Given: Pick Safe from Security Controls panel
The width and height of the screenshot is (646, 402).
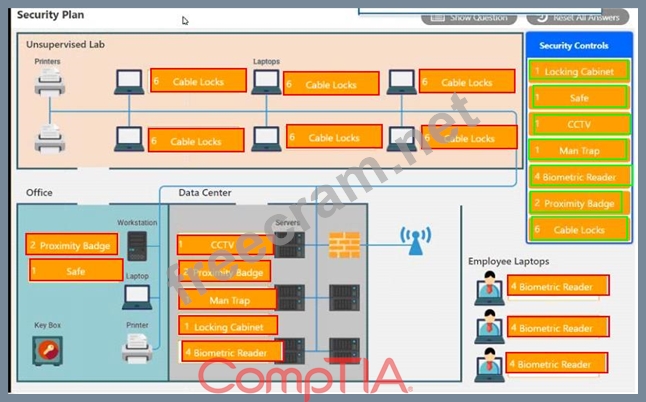Looking at the screenshot, I should click(x=579, y=98).
